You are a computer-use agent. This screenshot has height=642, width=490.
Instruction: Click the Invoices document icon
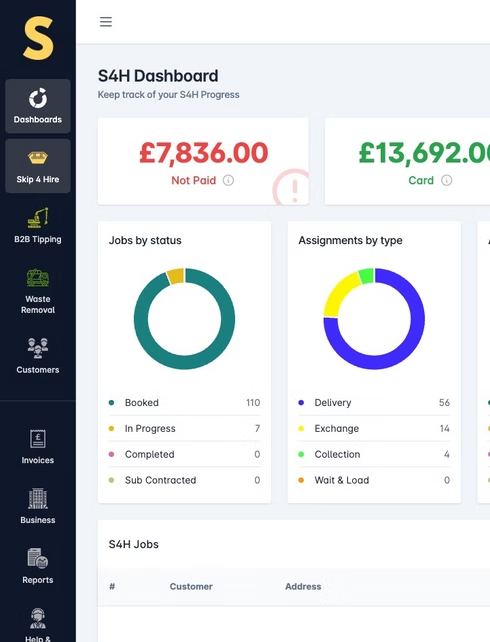(38, 439)
